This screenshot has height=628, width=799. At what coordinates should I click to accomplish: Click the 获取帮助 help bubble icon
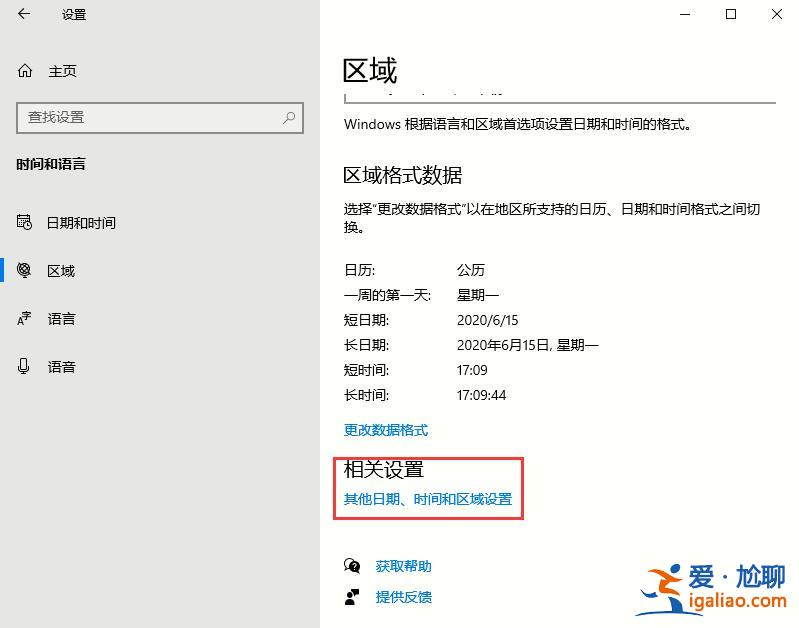pos(352,566)
